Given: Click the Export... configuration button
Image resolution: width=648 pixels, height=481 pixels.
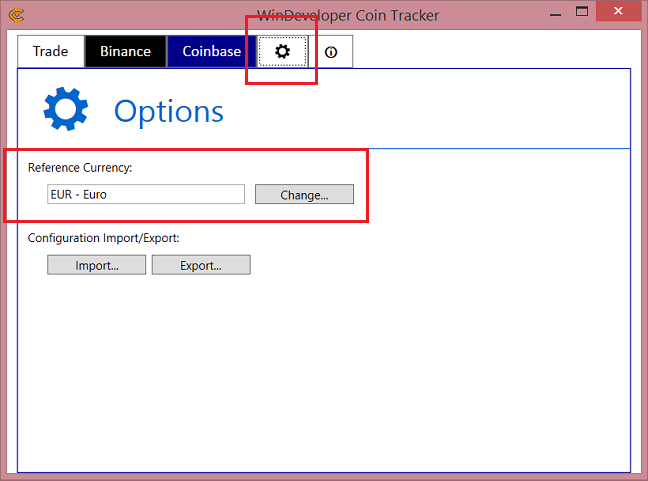Looking at the screenshot, I should [x=201, y=265].
